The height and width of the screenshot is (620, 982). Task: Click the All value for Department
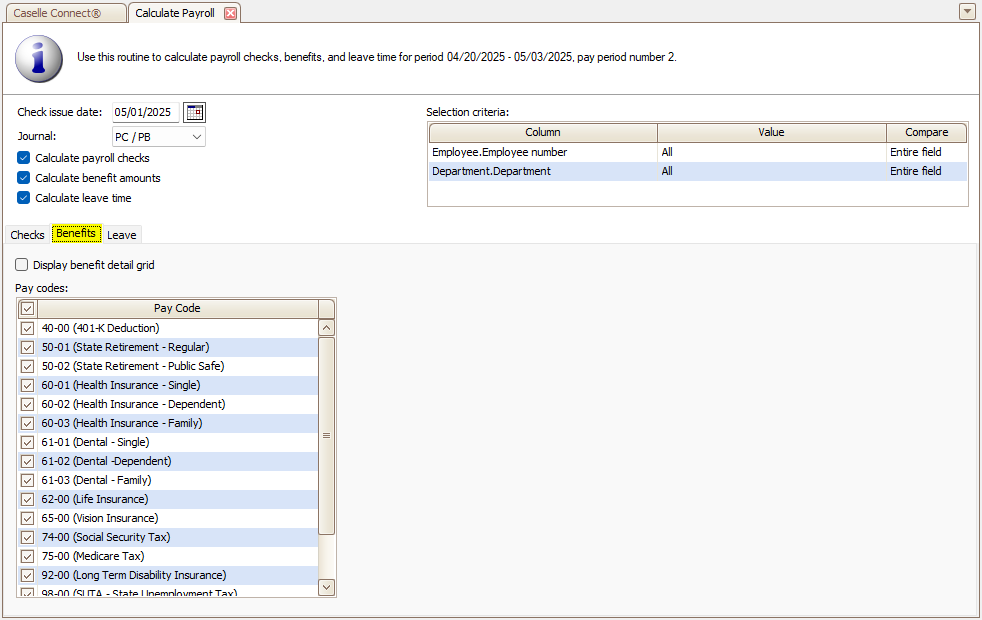click(x=667, y=171)
